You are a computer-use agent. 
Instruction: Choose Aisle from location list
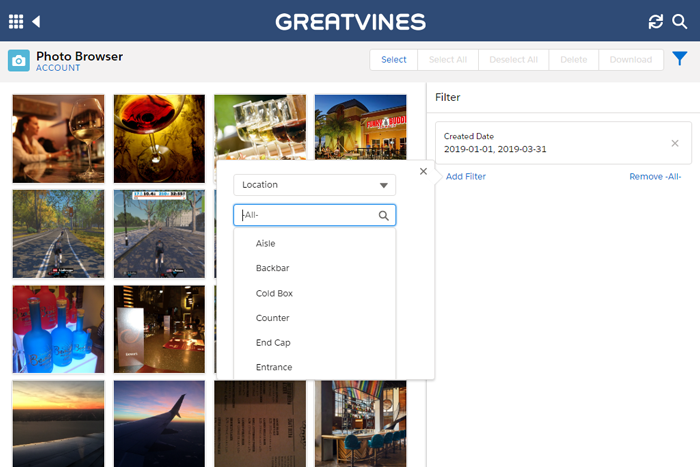[x=265, y=244]
